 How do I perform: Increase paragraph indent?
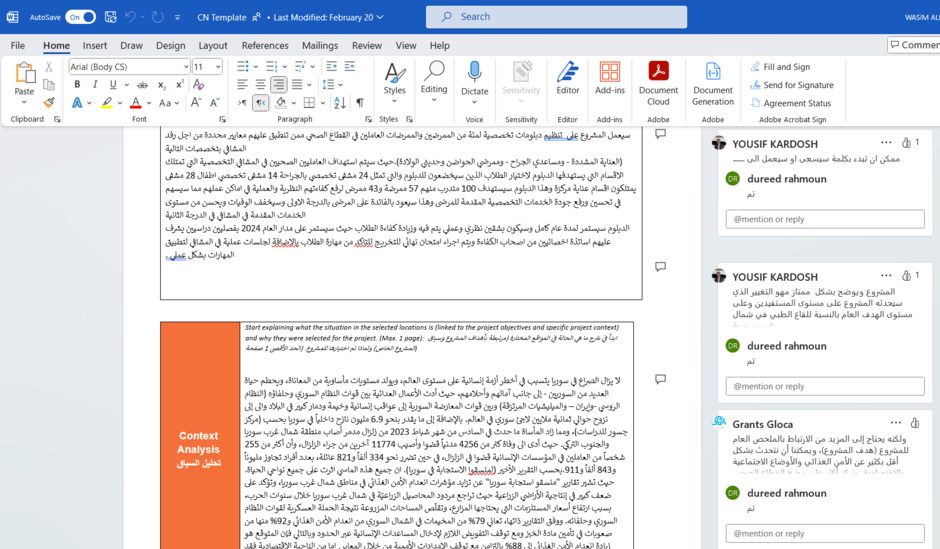[x=350, y=66]
